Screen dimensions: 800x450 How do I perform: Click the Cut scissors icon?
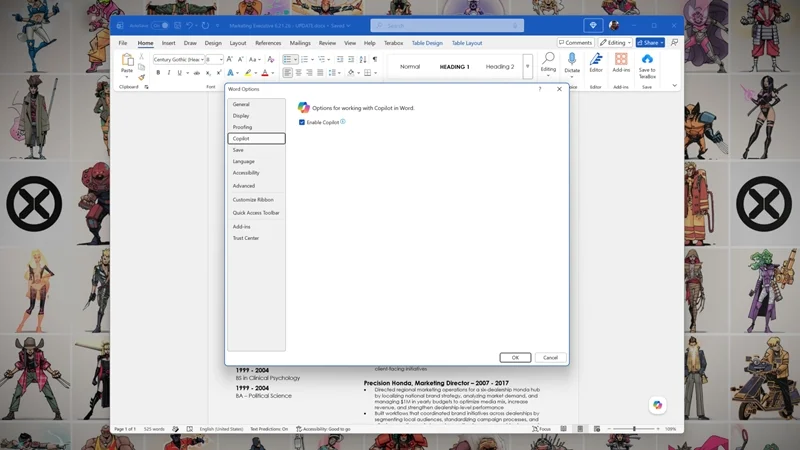142,57
